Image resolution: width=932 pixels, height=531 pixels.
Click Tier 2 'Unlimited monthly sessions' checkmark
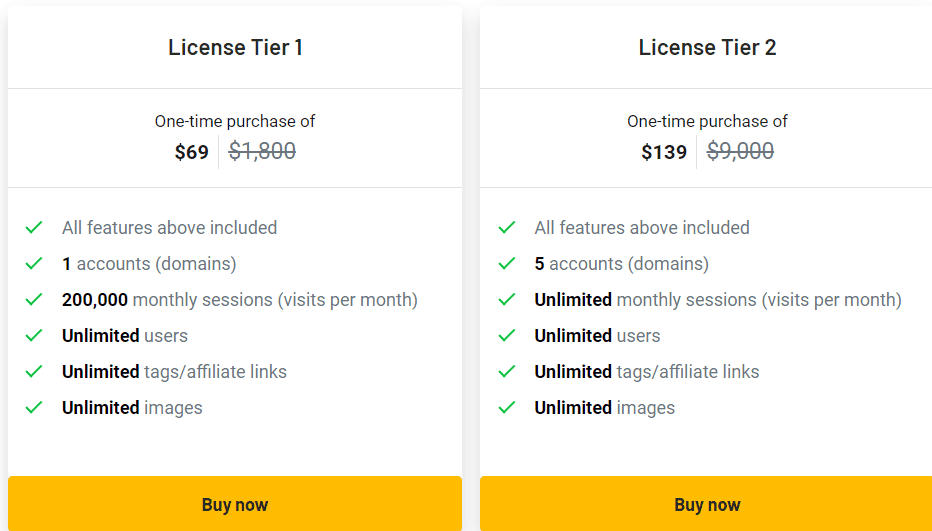tap(507, 300)
